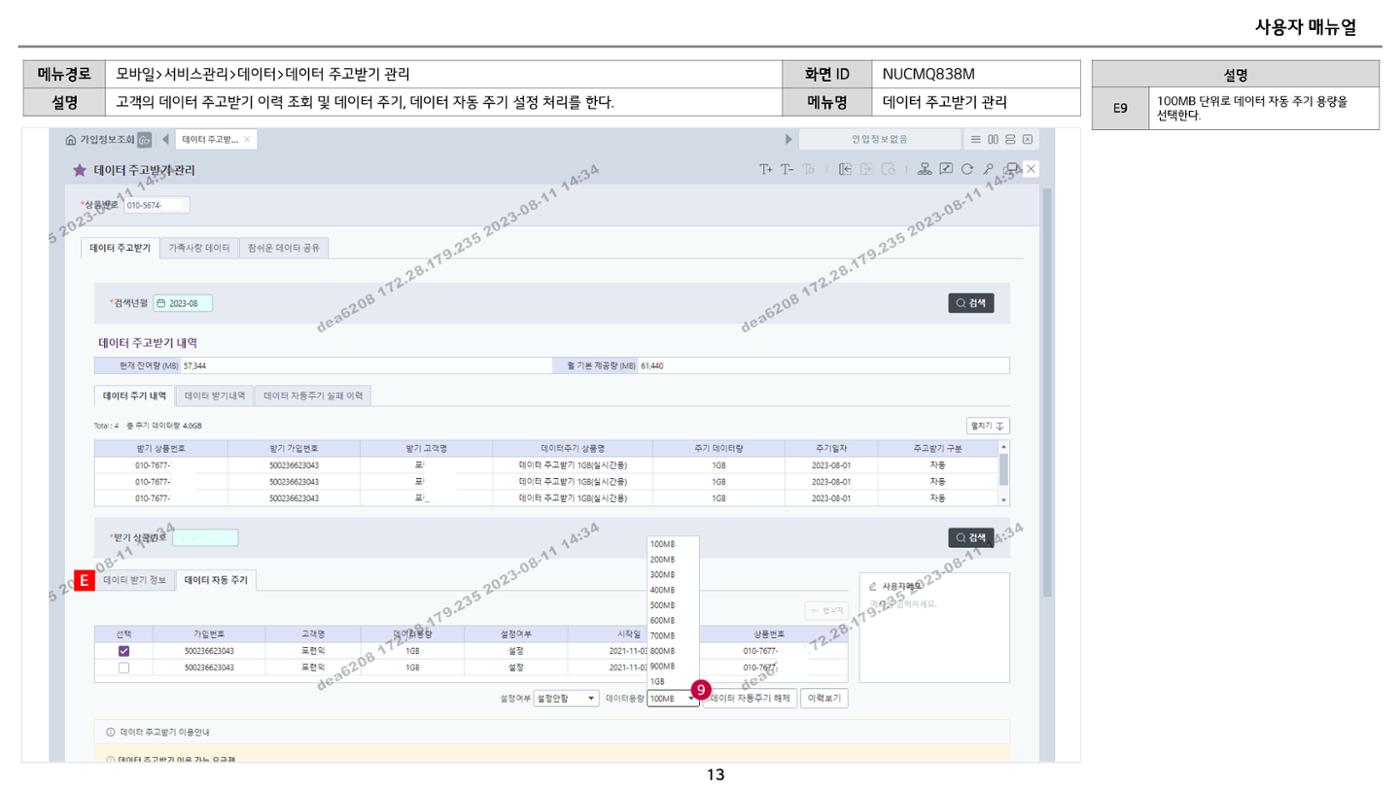Image resolution: width=1400 pixels, height=788 pixels.
Task: Click the 받기 상품번호 column header
Action: click(160, 448)
